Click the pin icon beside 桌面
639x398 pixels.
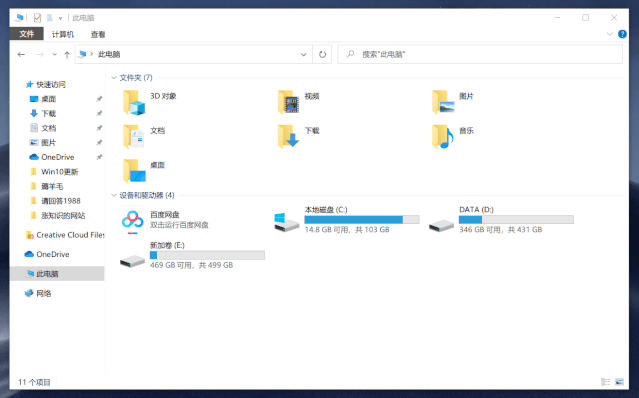99,99
